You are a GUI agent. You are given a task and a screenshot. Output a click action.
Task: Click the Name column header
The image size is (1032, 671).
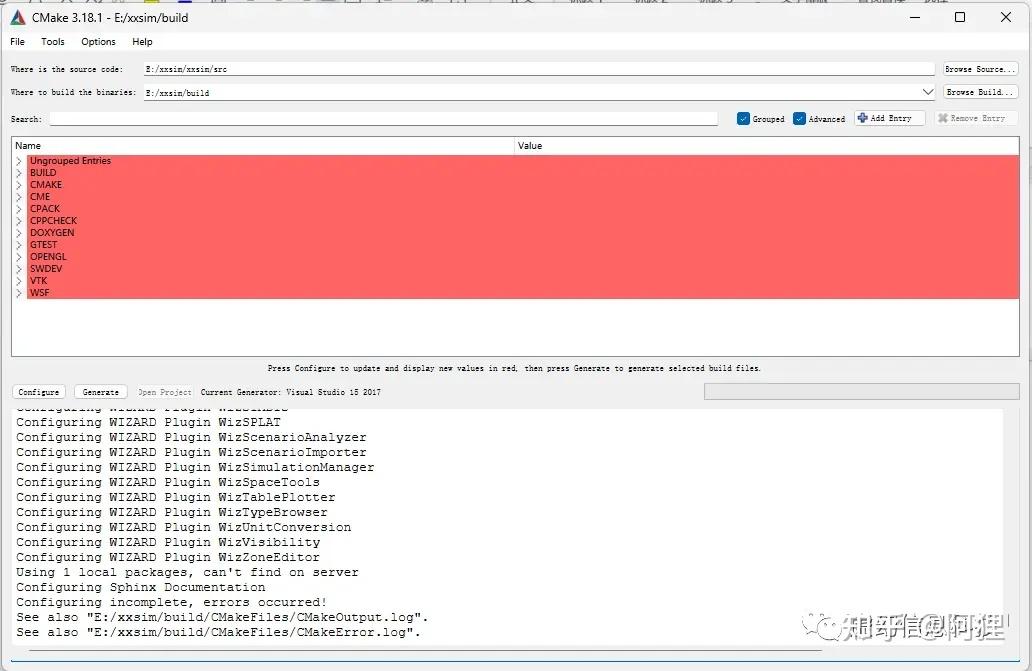(263, 145)
